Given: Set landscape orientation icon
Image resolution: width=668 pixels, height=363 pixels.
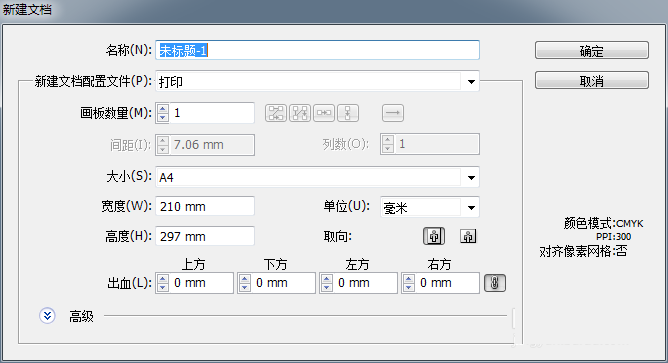Looking at the screenshot, I should 468,236.
